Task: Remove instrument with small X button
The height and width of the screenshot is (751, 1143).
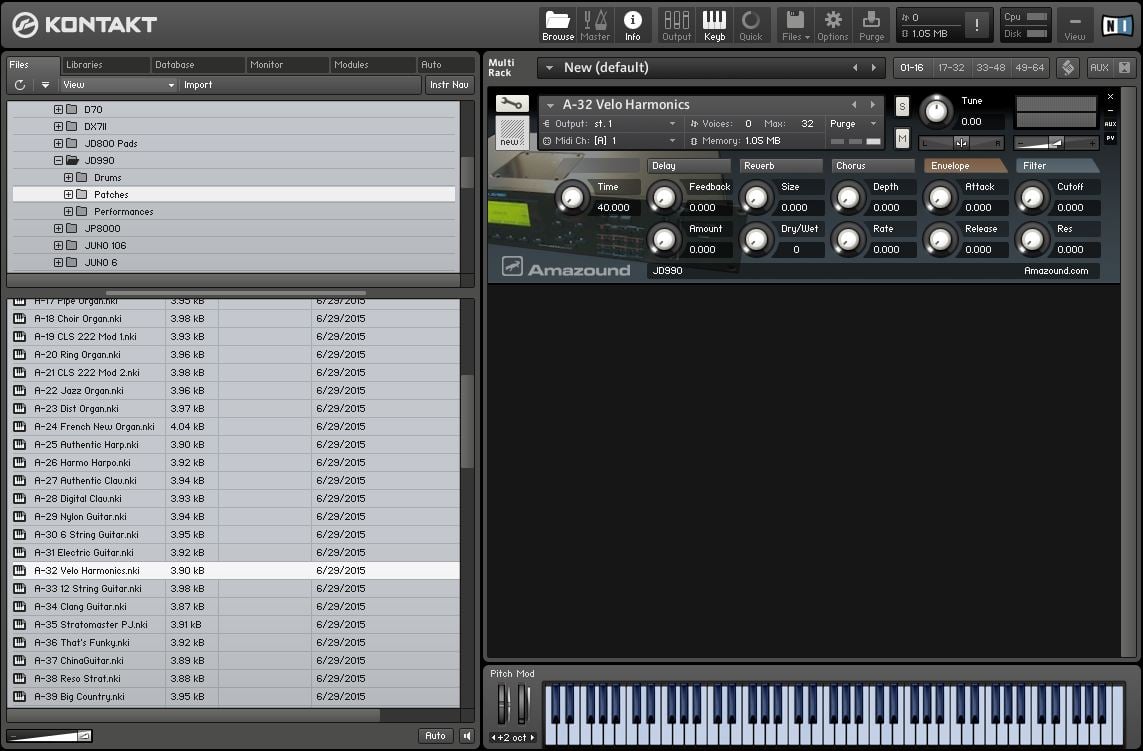Action: click(1110, 96)
